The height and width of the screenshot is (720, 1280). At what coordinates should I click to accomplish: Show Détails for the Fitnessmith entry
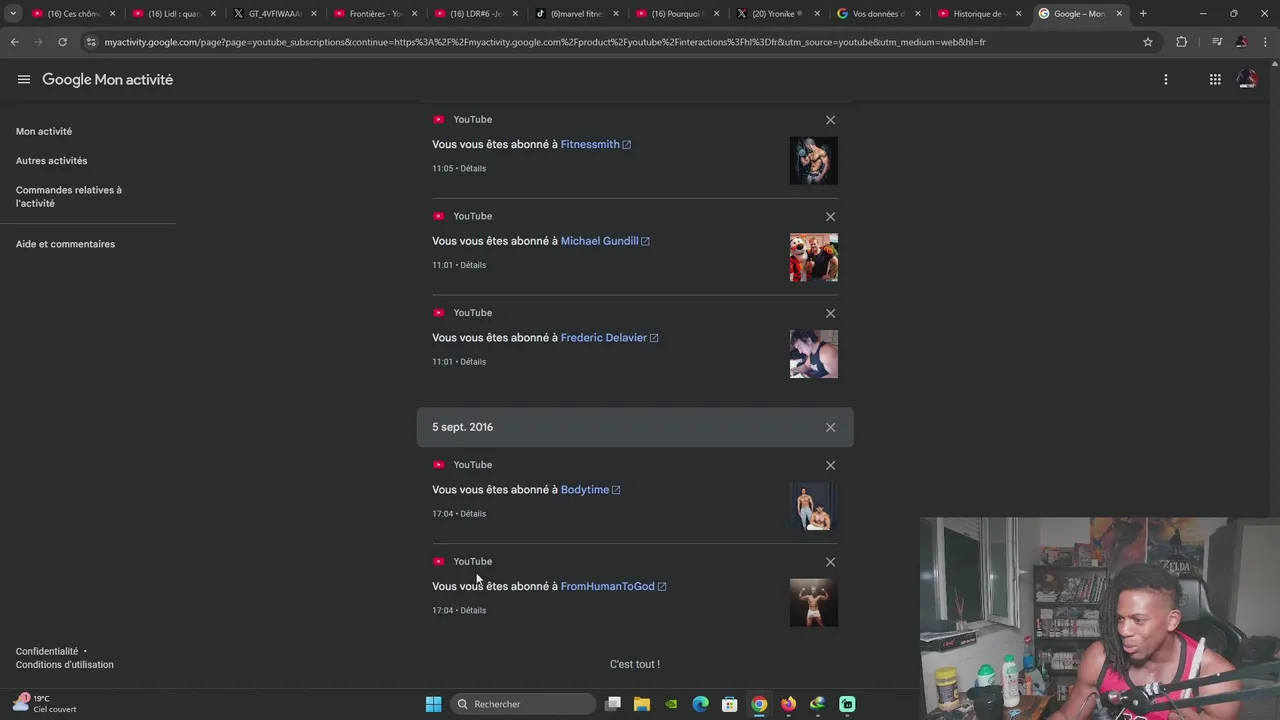click(473, 168)
